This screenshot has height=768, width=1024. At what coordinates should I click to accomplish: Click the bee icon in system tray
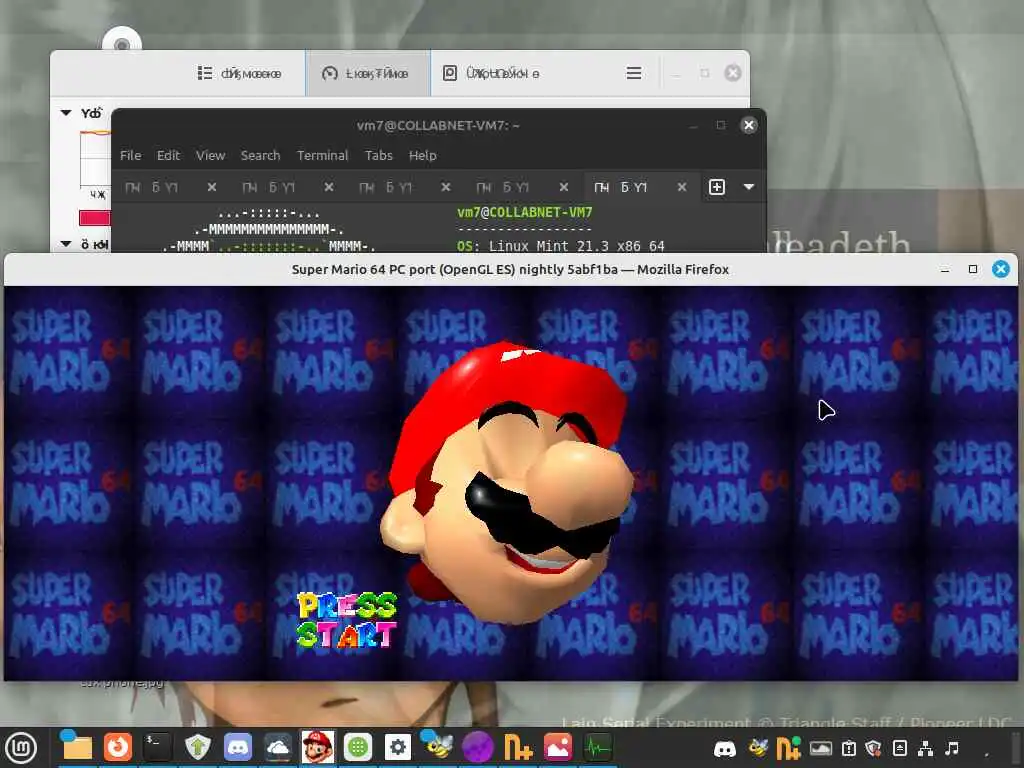click(758, 748)
